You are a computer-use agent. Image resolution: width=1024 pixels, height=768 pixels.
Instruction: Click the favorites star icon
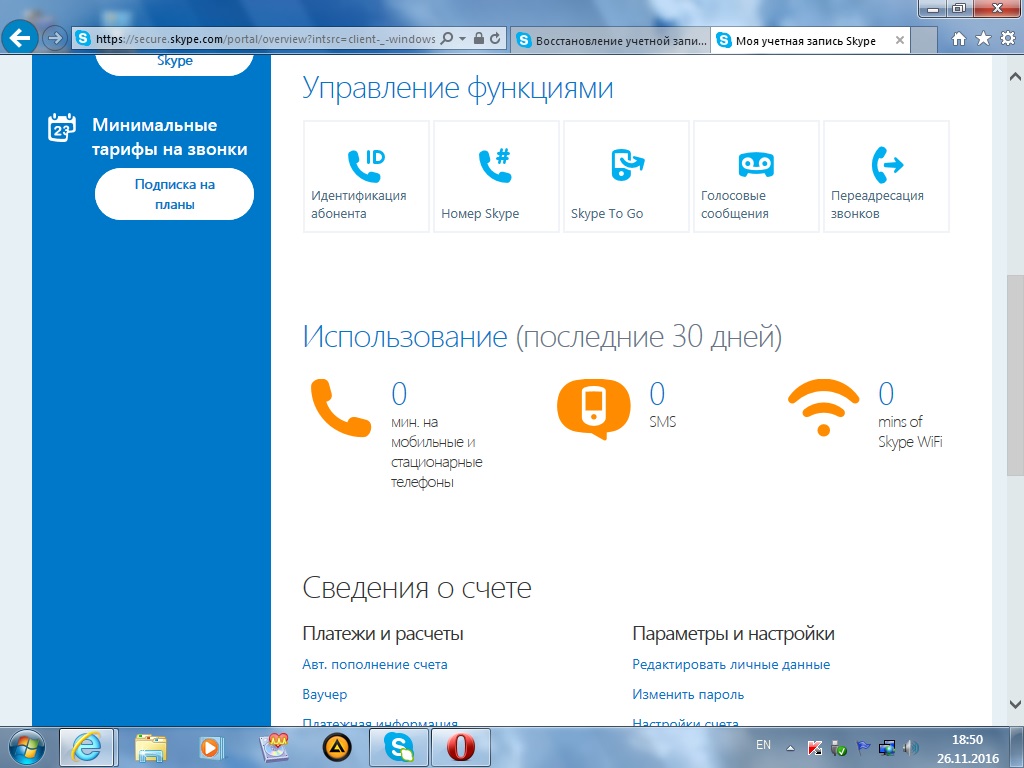click(984, 39)
